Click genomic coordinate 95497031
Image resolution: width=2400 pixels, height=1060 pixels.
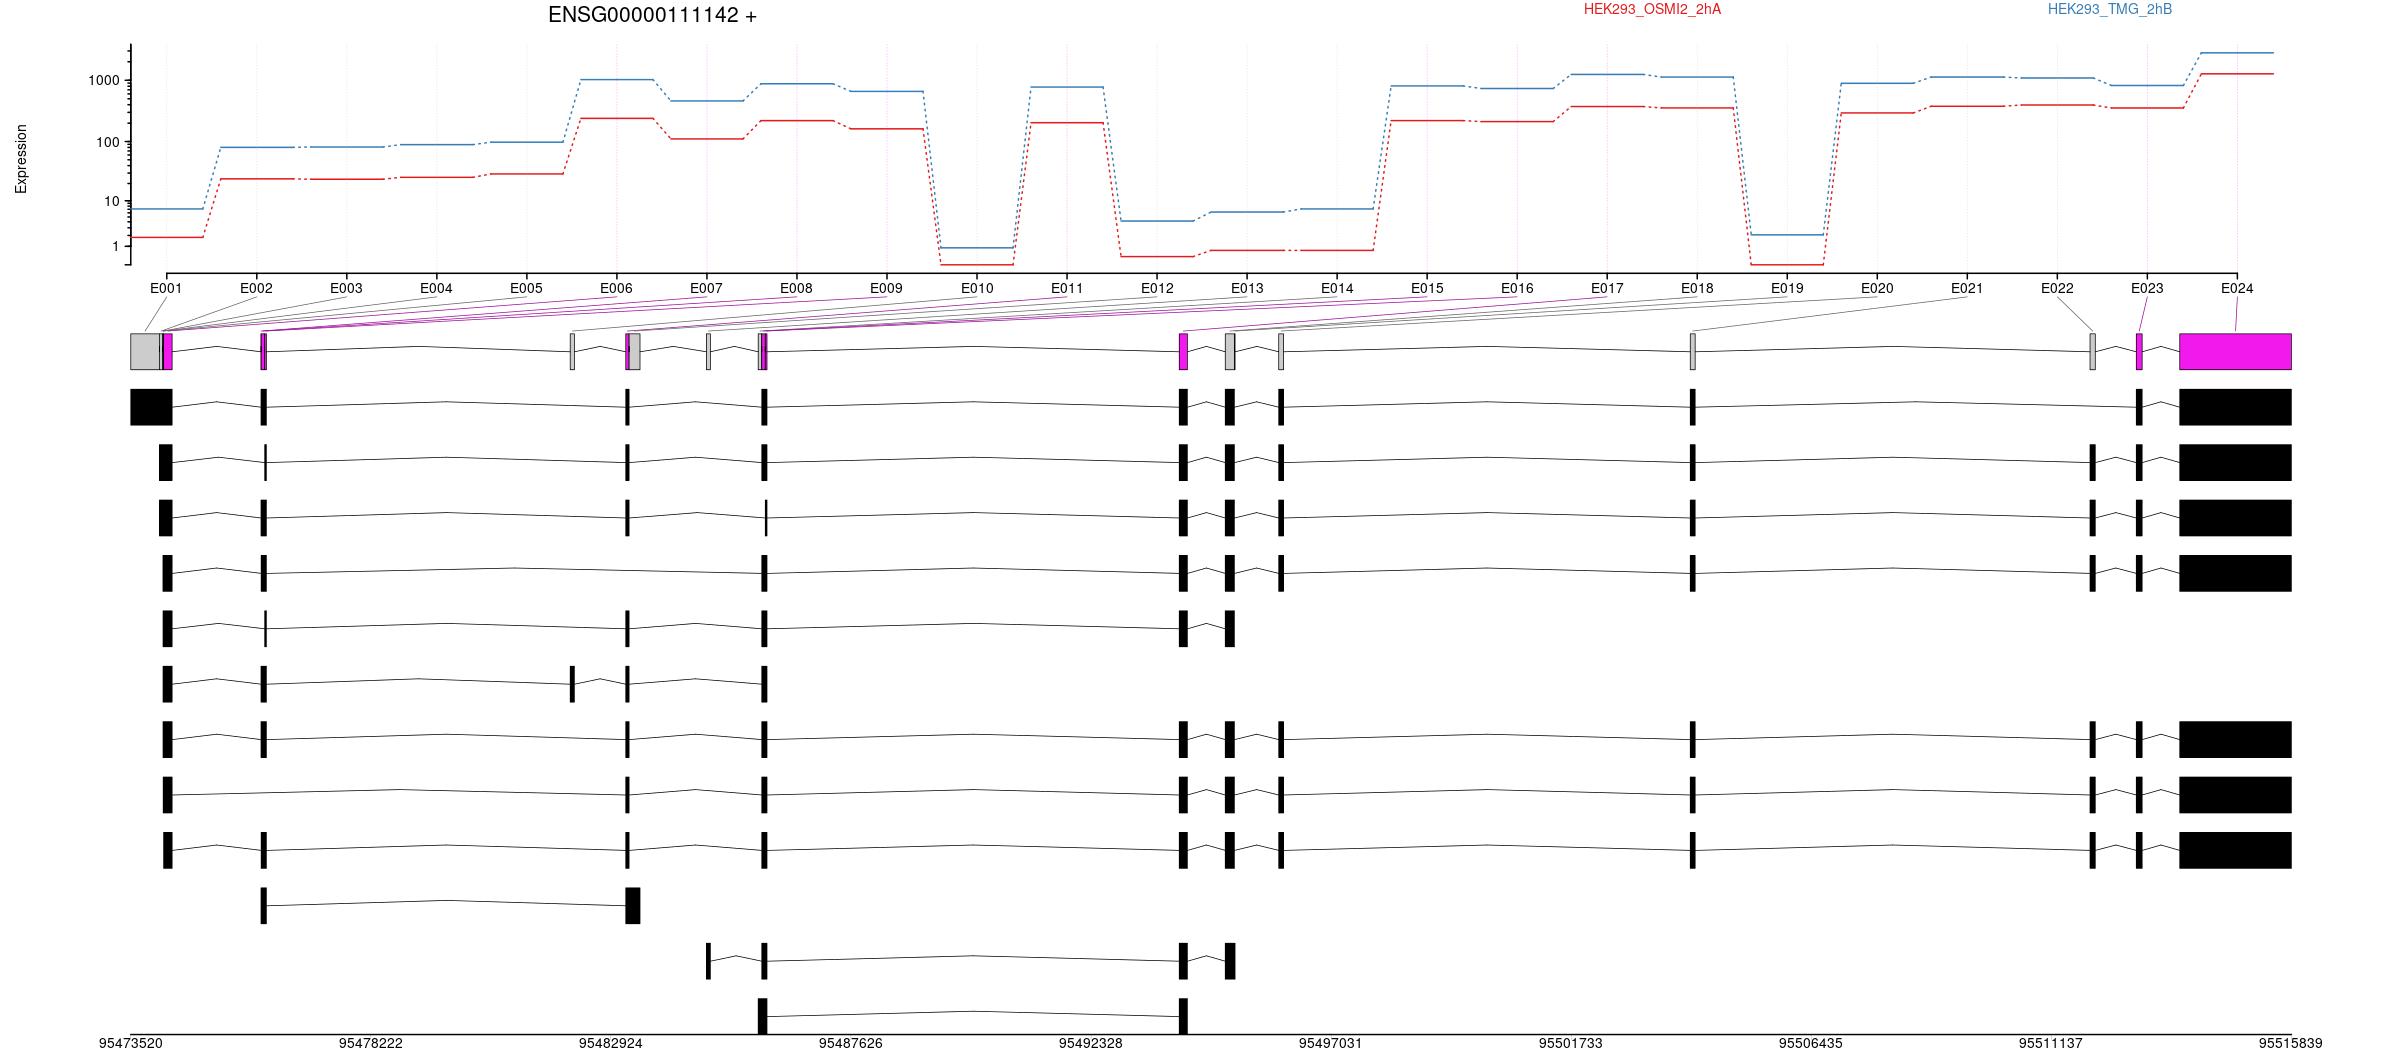tap(1331, 1043)
